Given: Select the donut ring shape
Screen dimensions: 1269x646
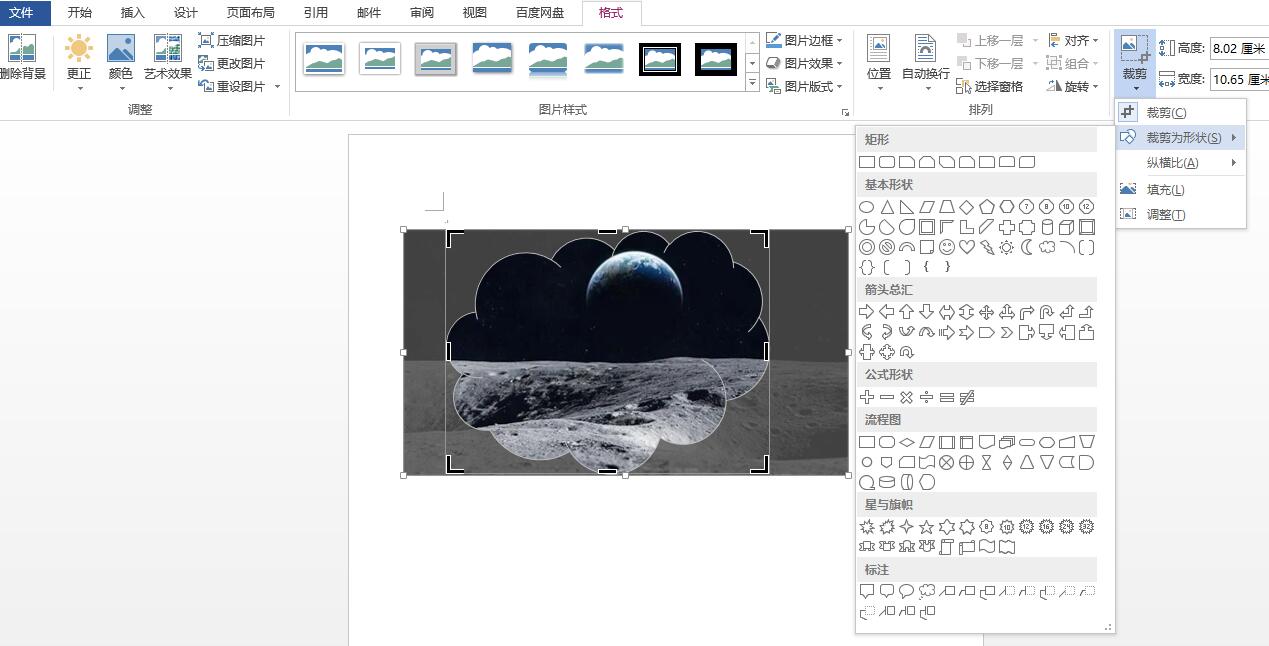Looking at the screenshot, I should 867,247.
